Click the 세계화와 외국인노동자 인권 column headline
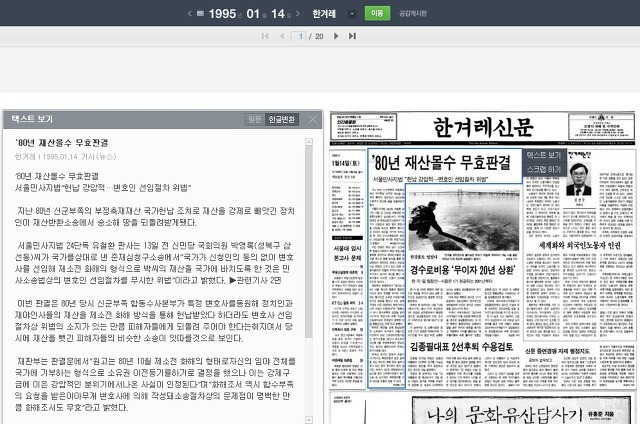640x424 pixels. pos(580,245)
